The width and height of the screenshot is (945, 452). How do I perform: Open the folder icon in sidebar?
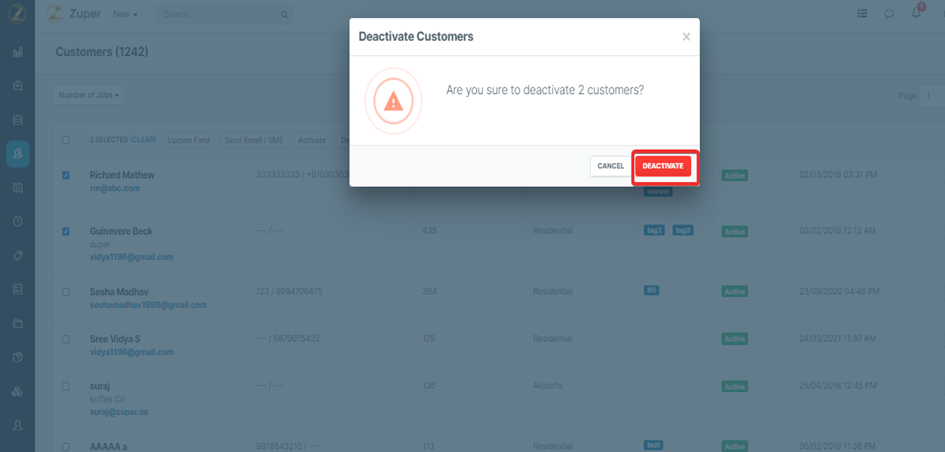[x=17, y=324]
